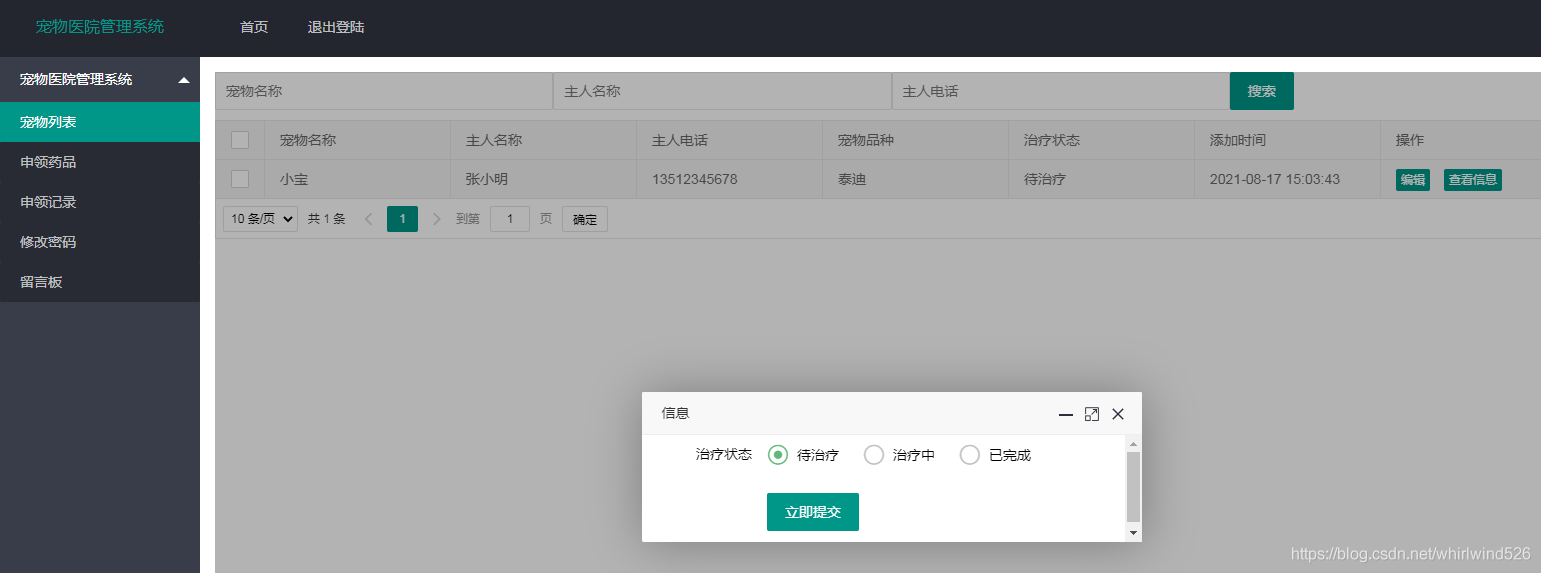The height and width of the screenshot is (573, 1541).
Task: Open 留言板 in sidebar
Action: pyautogui.click(x=100, y=282)
